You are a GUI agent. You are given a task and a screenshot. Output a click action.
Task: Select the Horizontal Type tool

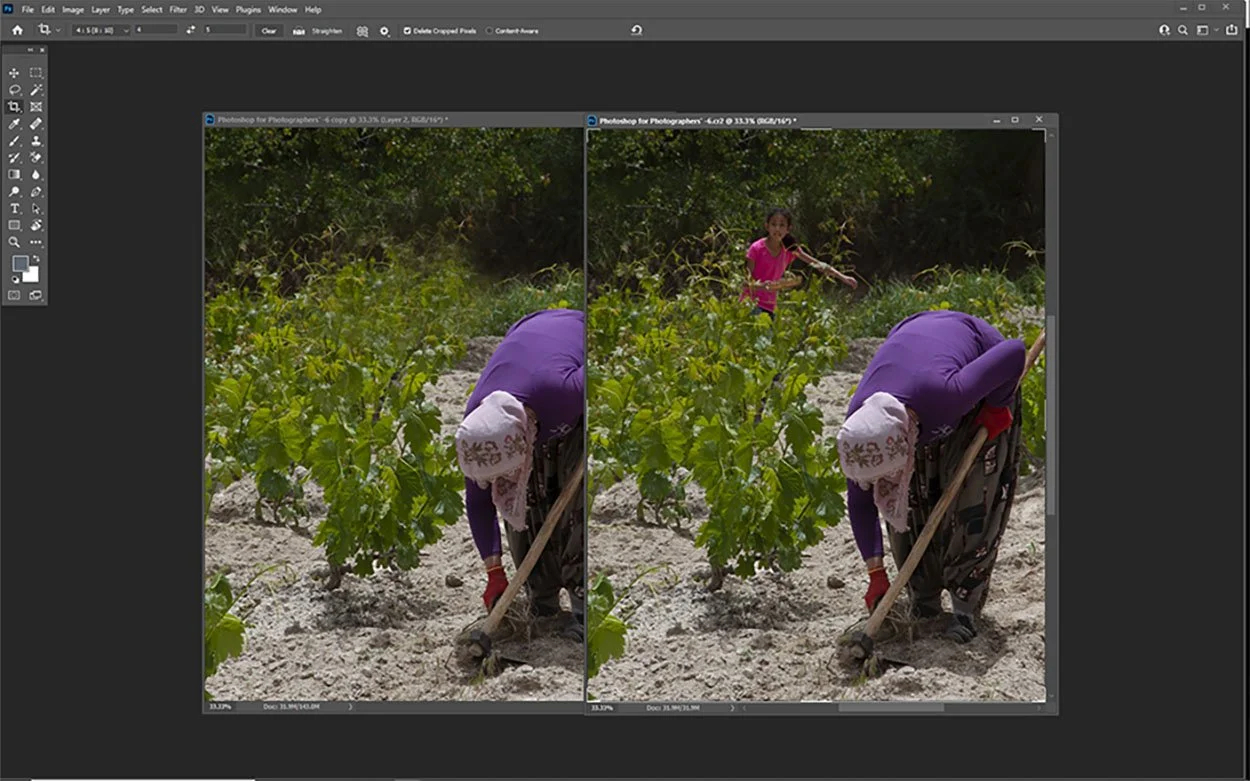point(14,208)
